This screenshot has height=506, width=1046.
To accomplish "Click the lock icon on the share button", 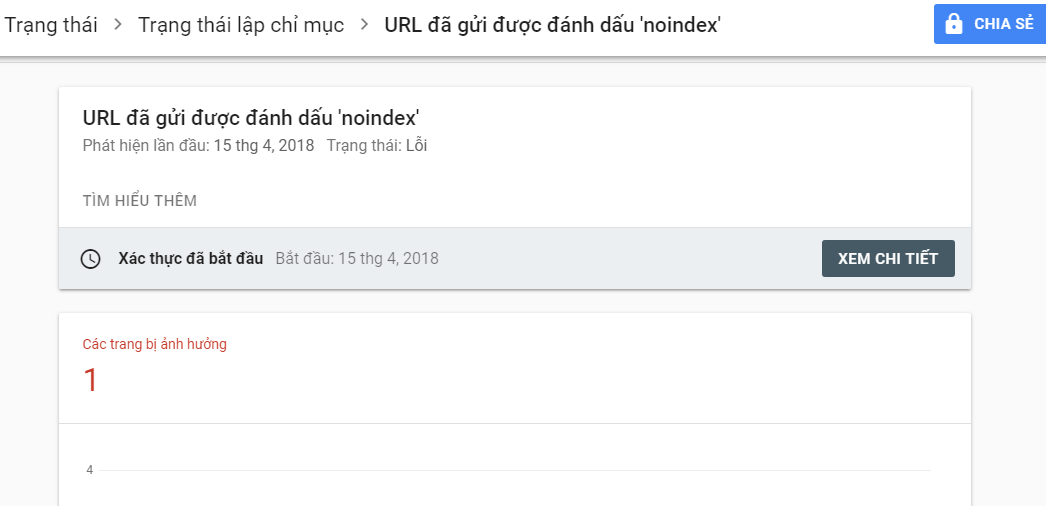I will click(954, 24).
